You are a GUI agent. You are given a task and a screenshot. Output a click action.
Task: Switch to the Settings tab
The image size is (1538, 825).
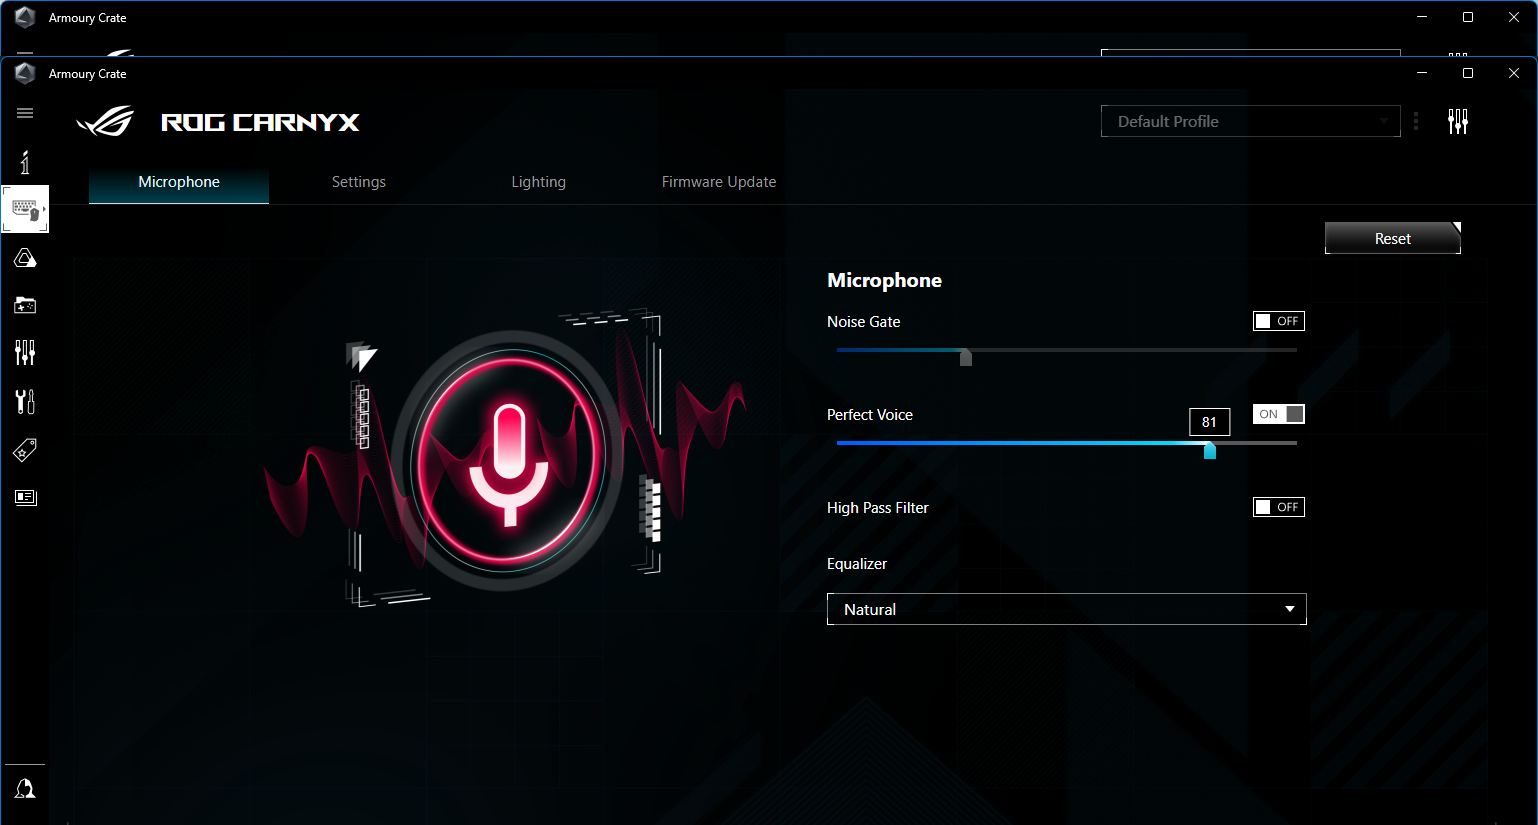359,182
